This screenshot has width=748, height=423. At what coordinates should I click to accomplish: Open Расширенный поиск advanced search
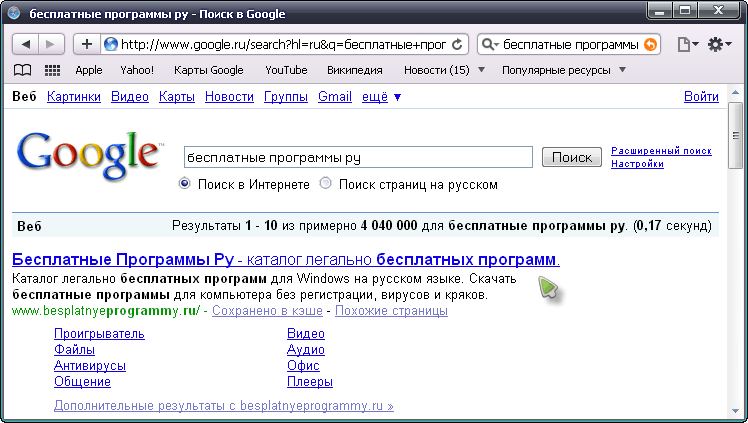[x=661, y=151]
